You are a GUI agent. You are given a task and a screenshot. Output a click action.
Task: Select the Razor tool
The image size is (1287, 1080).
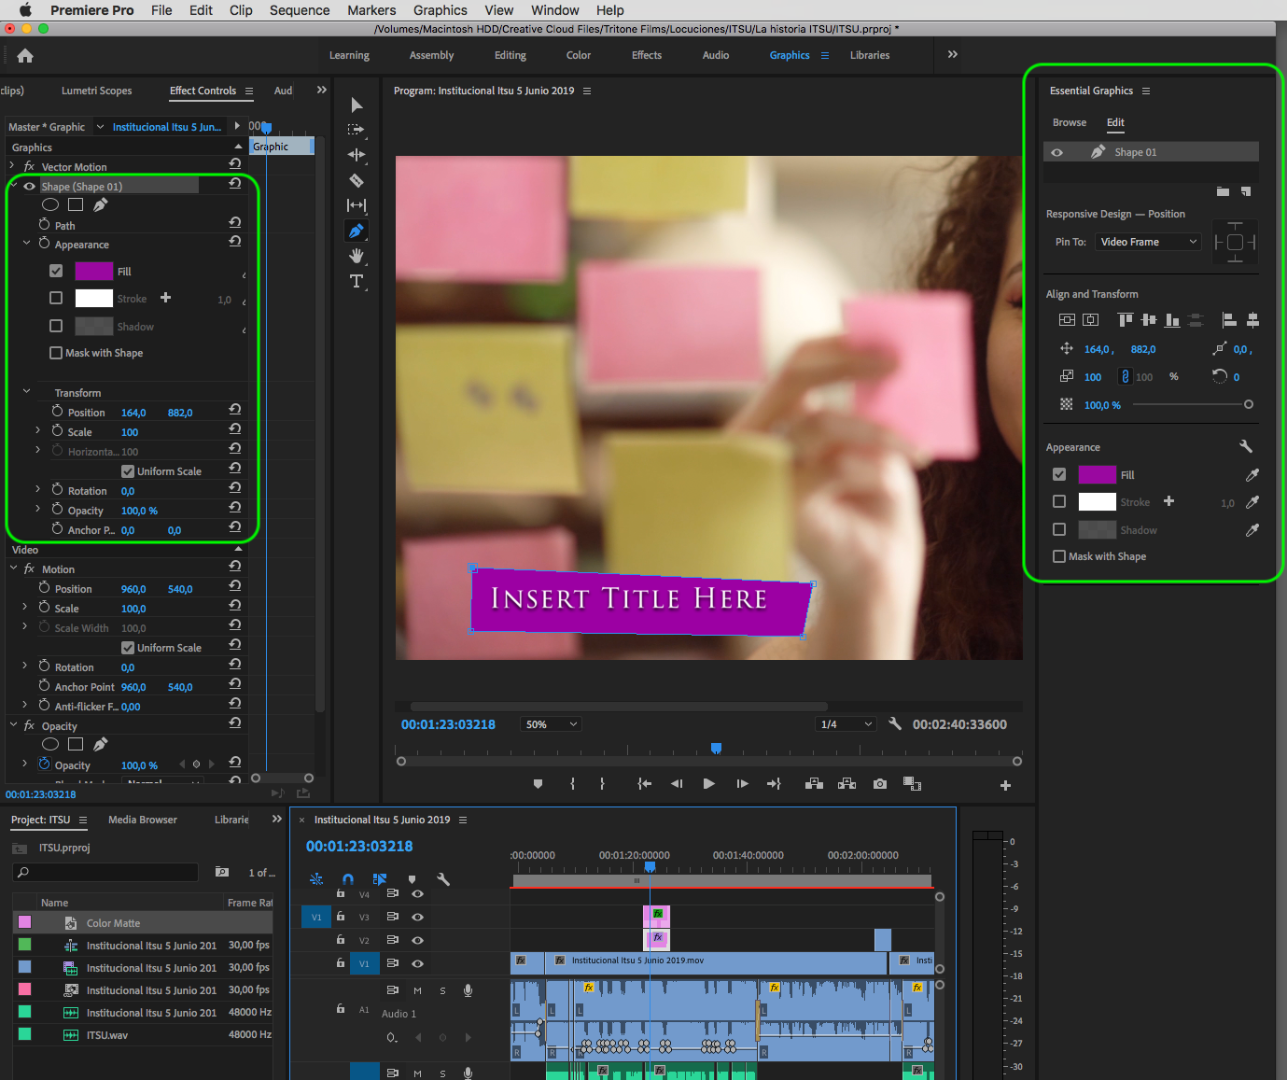[x=356, y=180]
